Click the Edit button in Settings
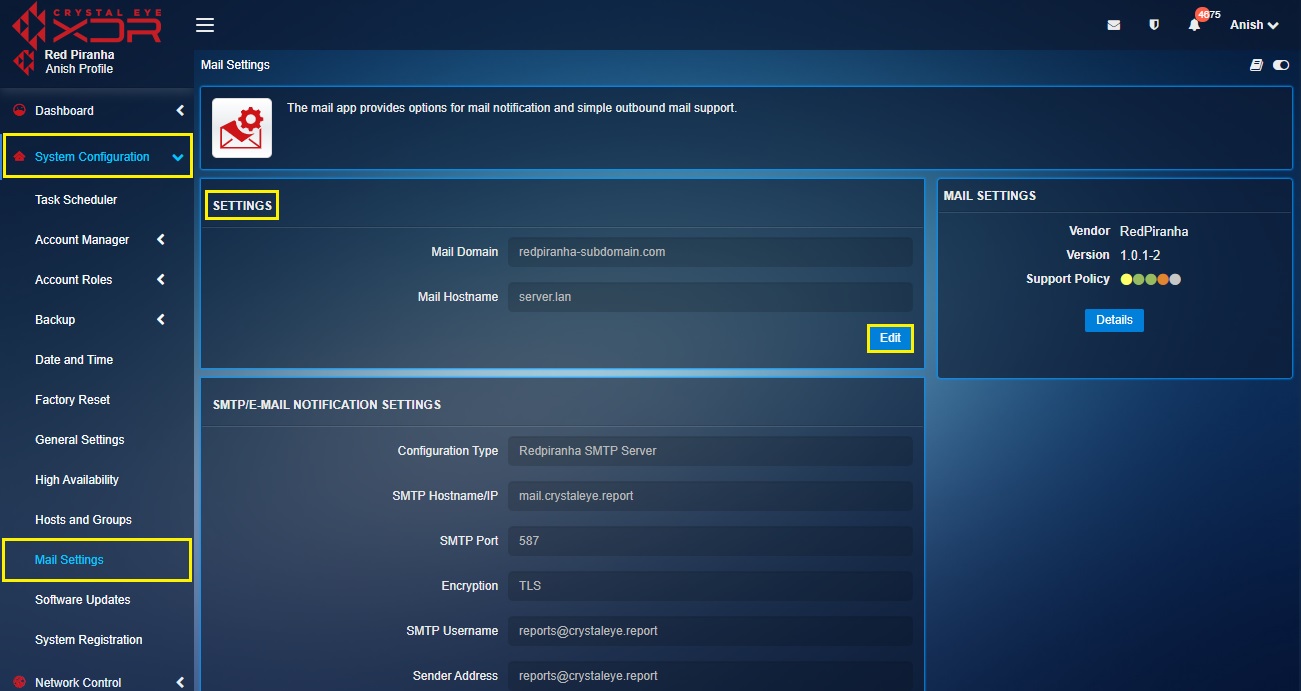This screenshot has width=1301, height=691. pyautogui.click(x=890, y=338)
